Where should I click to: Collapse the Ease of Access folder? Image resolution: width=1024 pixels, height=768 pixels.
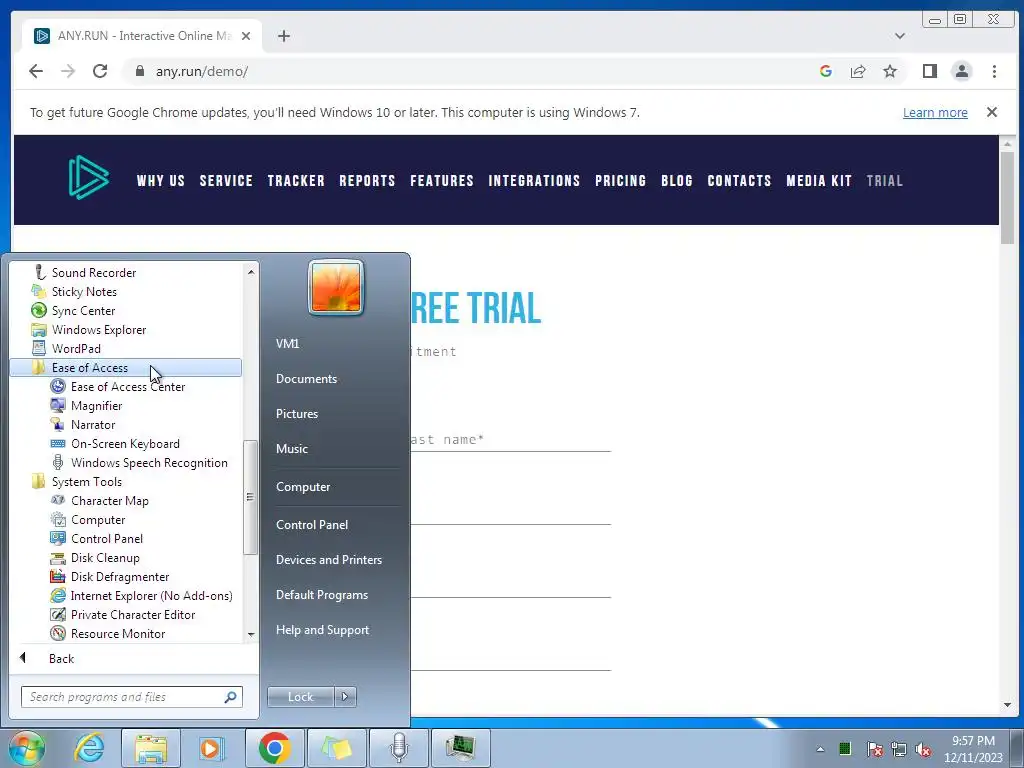click(x=125, y=367)
